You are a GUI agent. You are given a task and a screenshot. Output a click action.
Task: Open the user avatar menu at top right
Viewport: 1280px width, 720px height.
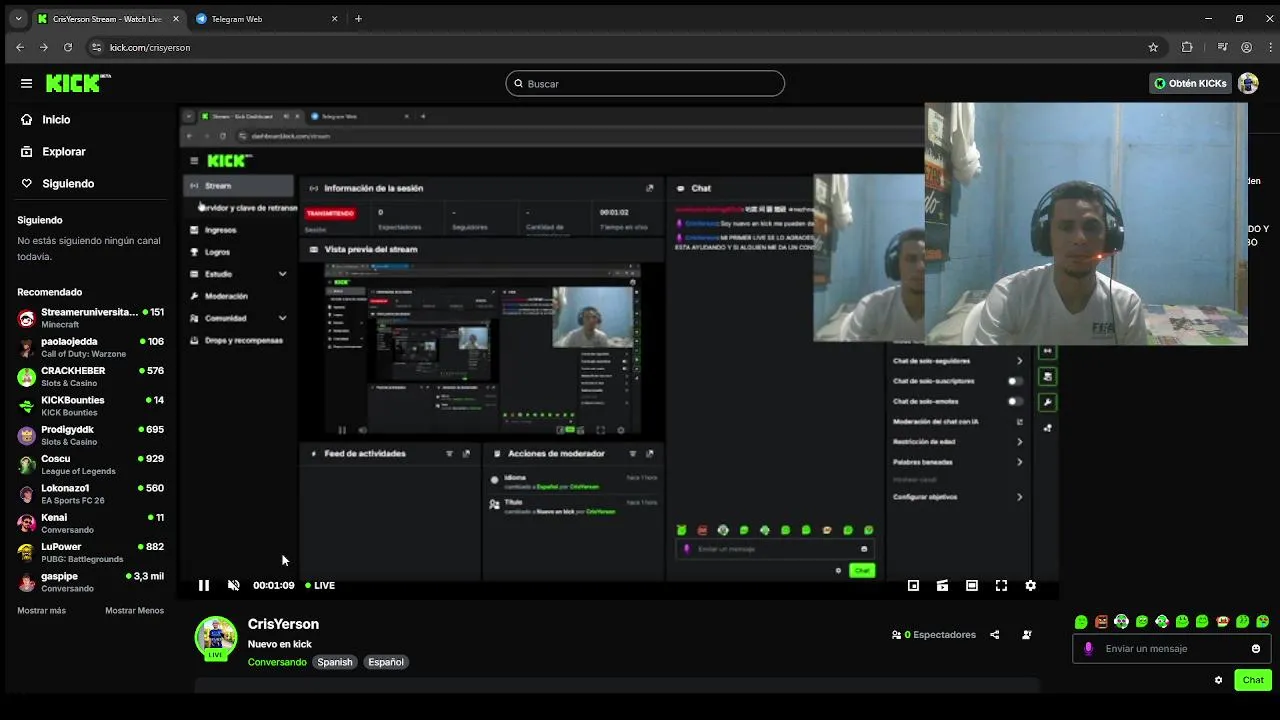coord(1248,84)
